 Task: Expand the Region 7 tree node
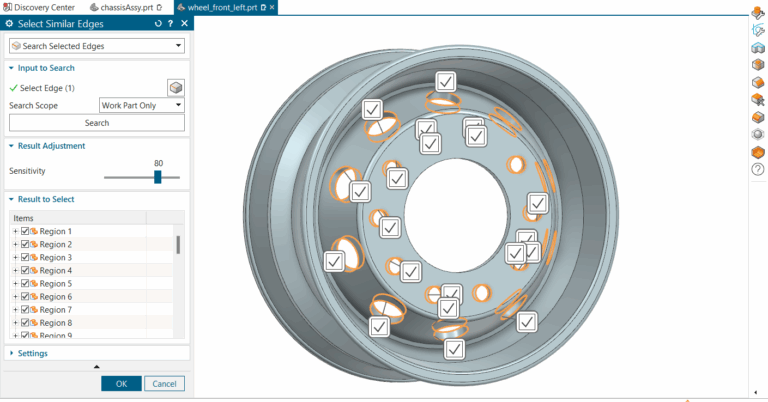[x=15, y=309]
